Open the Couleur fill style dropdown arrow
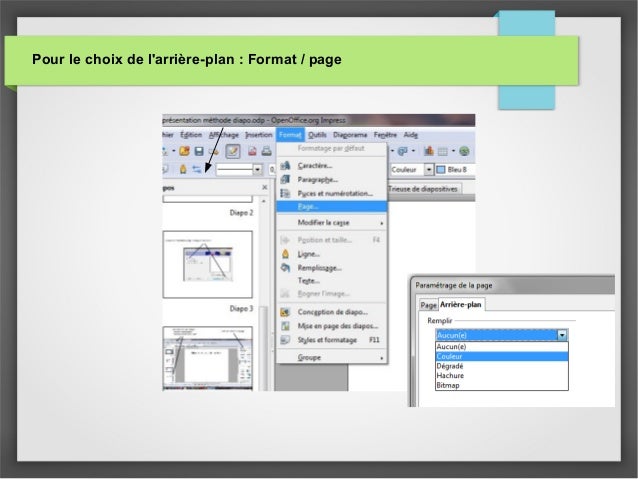This screenshot has width=638, height=479. [x=429, y=169]
